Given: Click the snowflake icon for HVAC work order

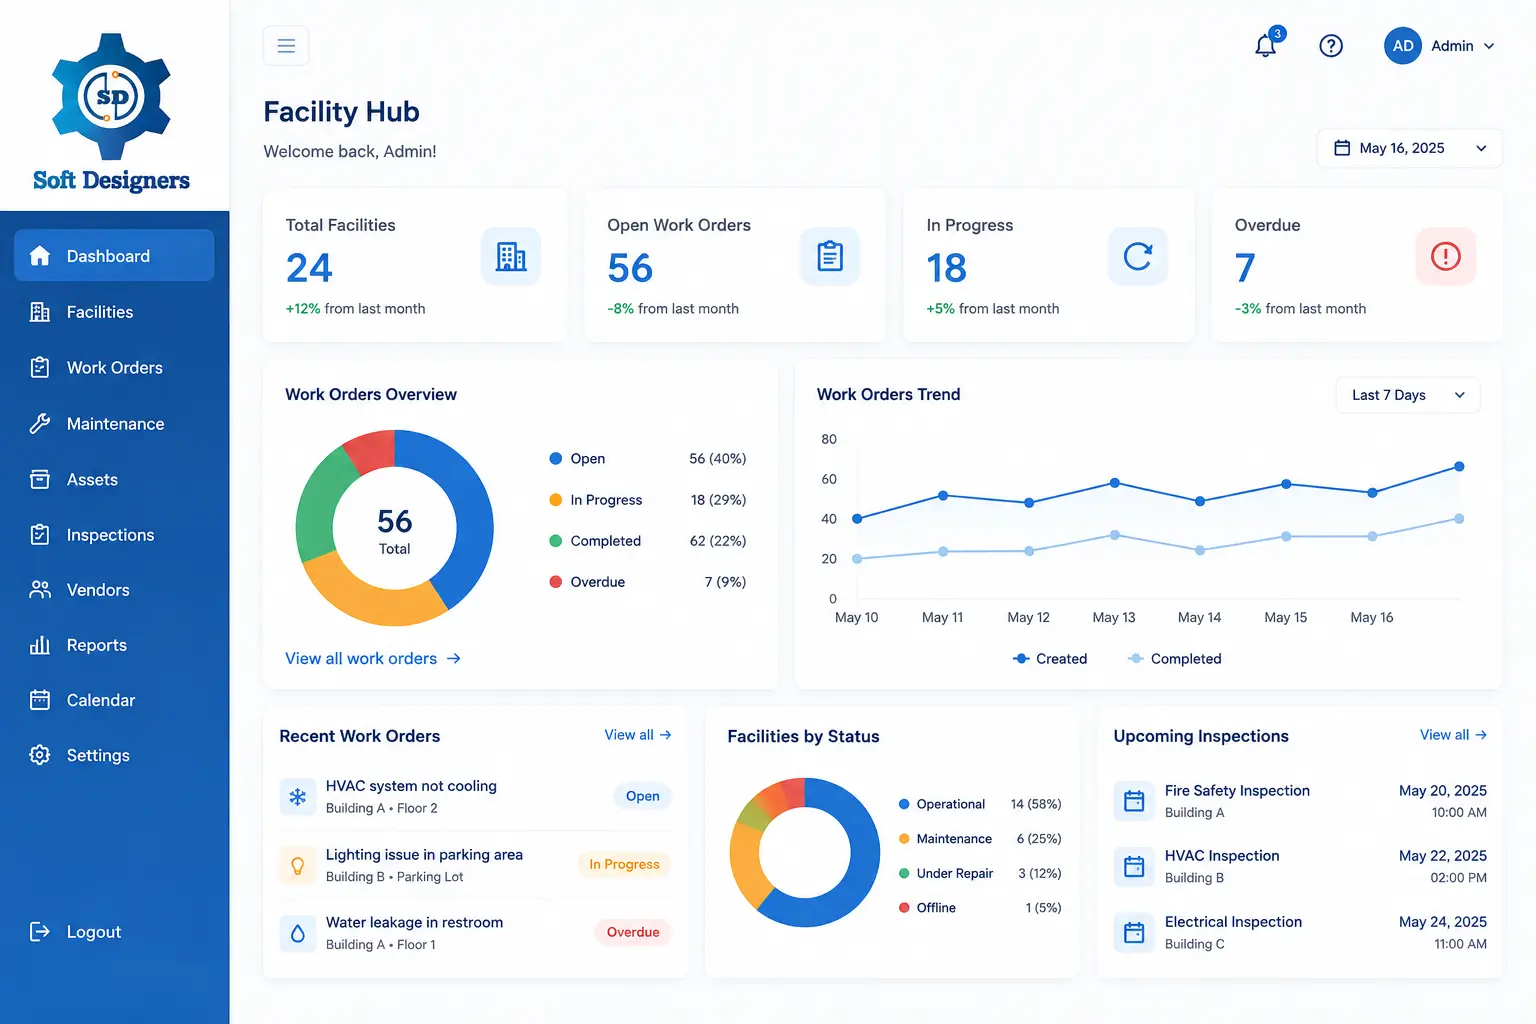Looking at the screenshot, I should click(x=298, y=797).
